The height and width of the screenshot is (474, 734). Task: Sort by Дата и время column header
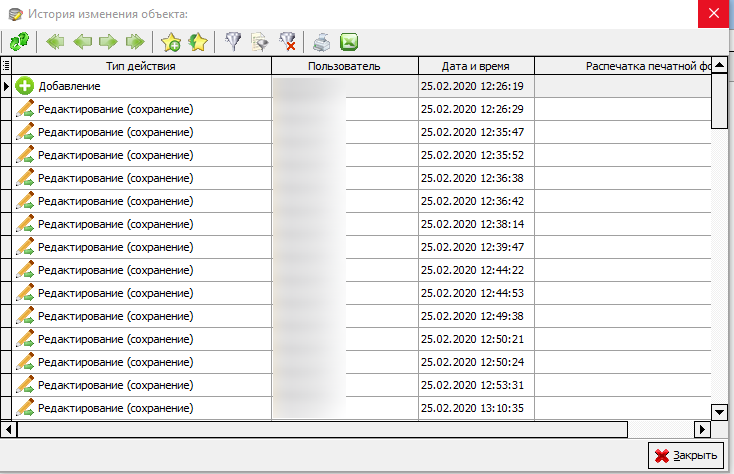[x=476, y=66]
